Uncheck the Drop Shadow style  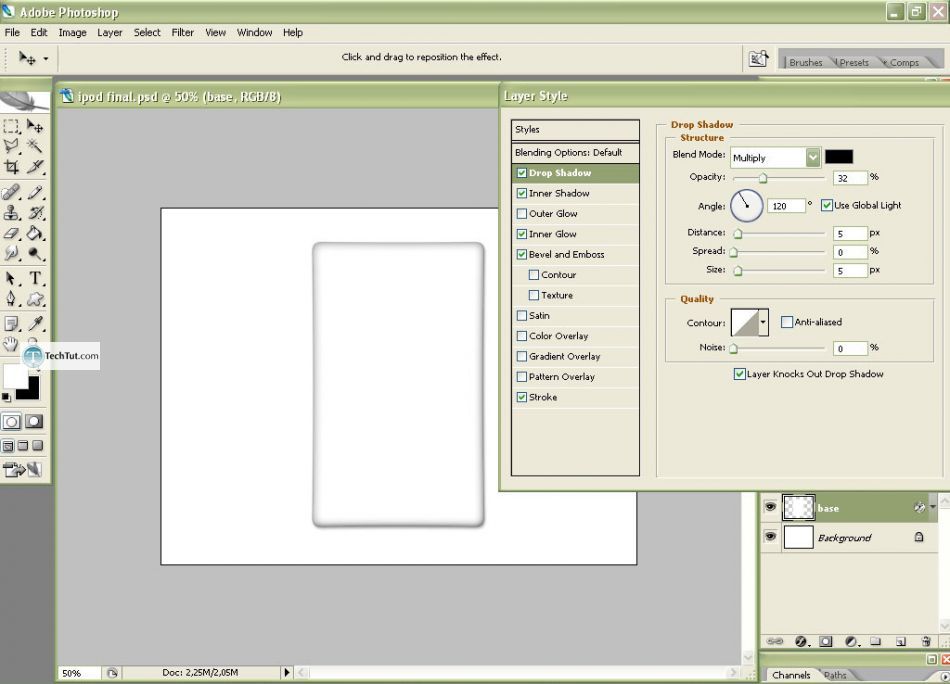(522, 173)
